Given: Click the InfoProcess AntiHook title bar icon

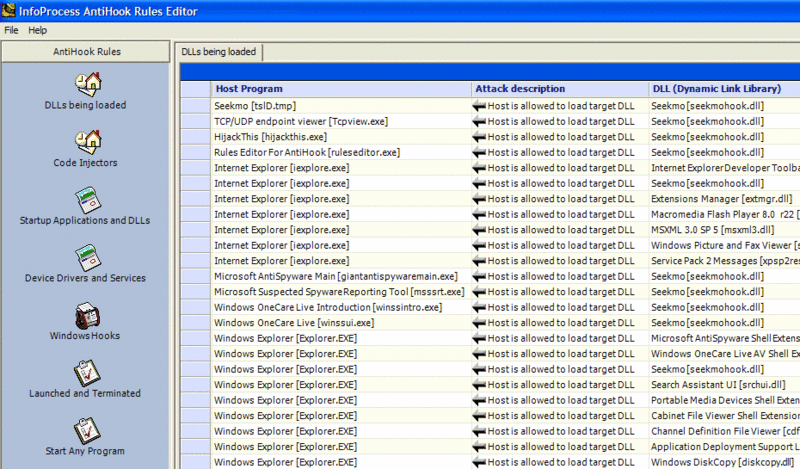Looking at the screenshot, I should click(x=9, y=10).
